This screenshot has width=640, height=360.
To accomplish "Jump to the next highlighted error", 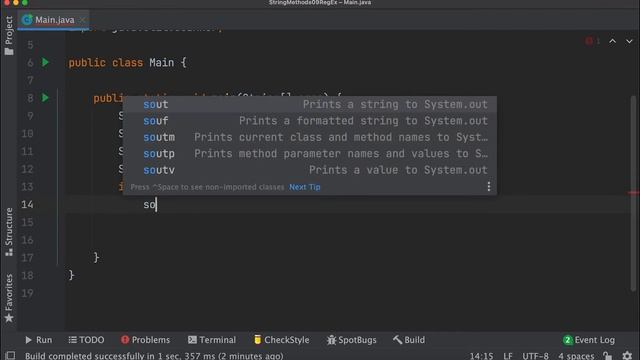I will pos(629,41).
